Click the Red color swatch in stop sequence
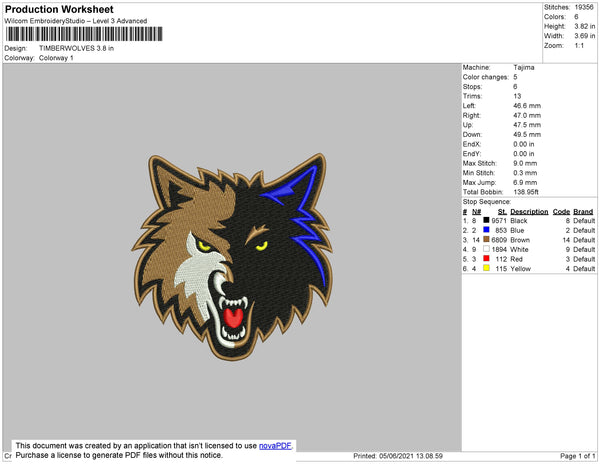The width and height of the screenshot is (600, 464). [x=486, y=258]
